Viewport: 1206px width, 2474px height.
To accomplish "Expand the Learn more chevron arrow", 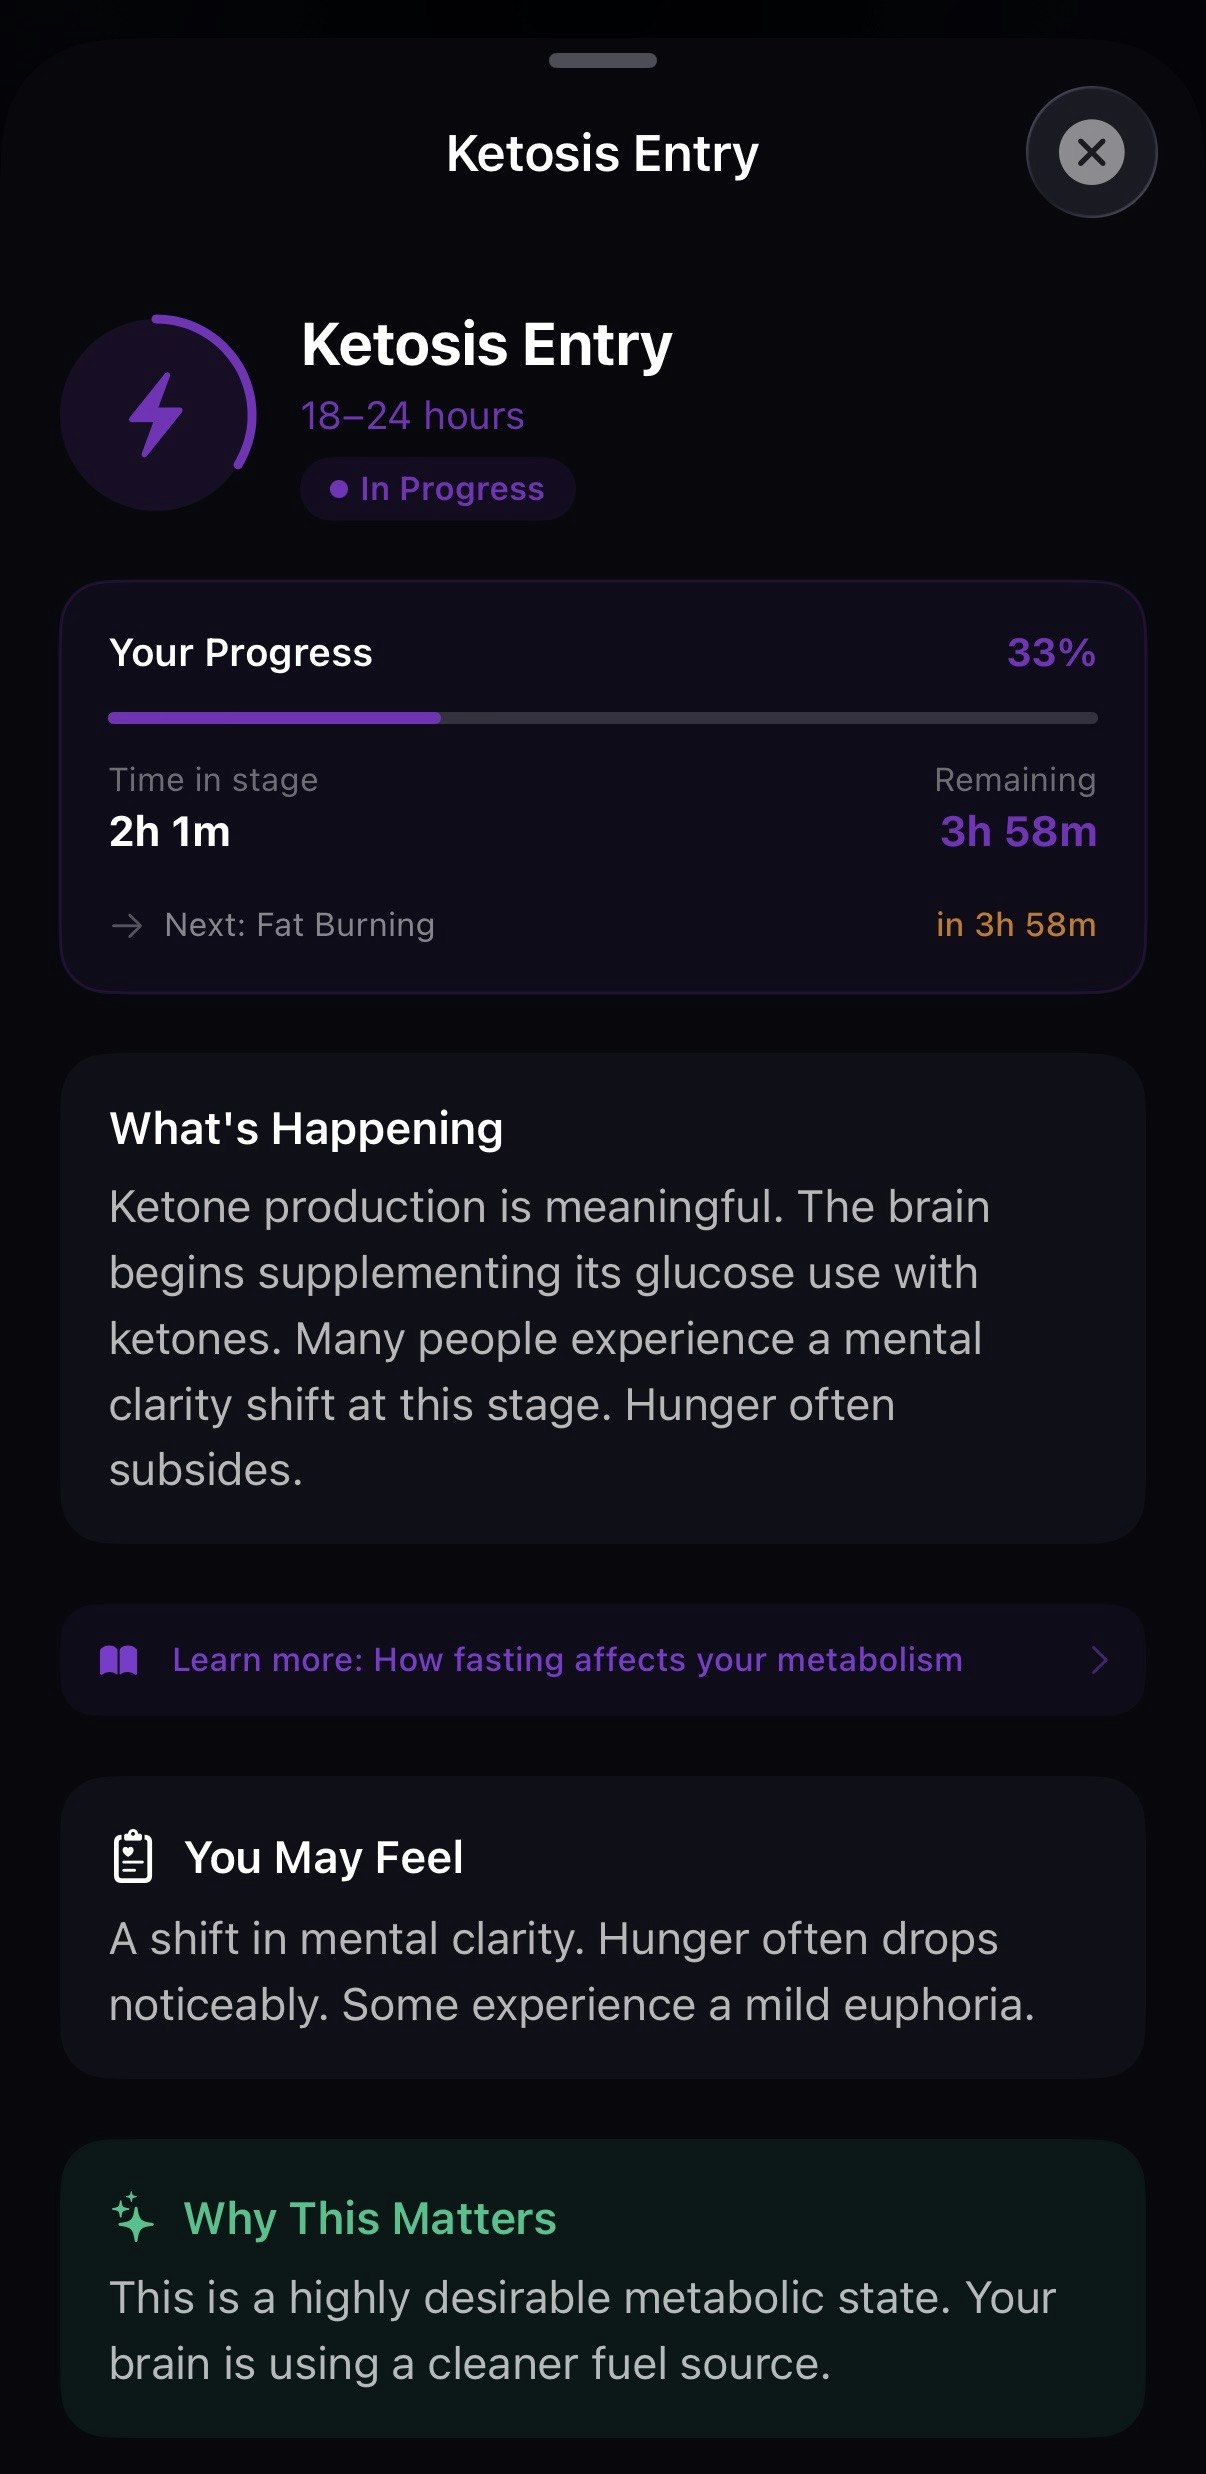I will (1099, 1660).
